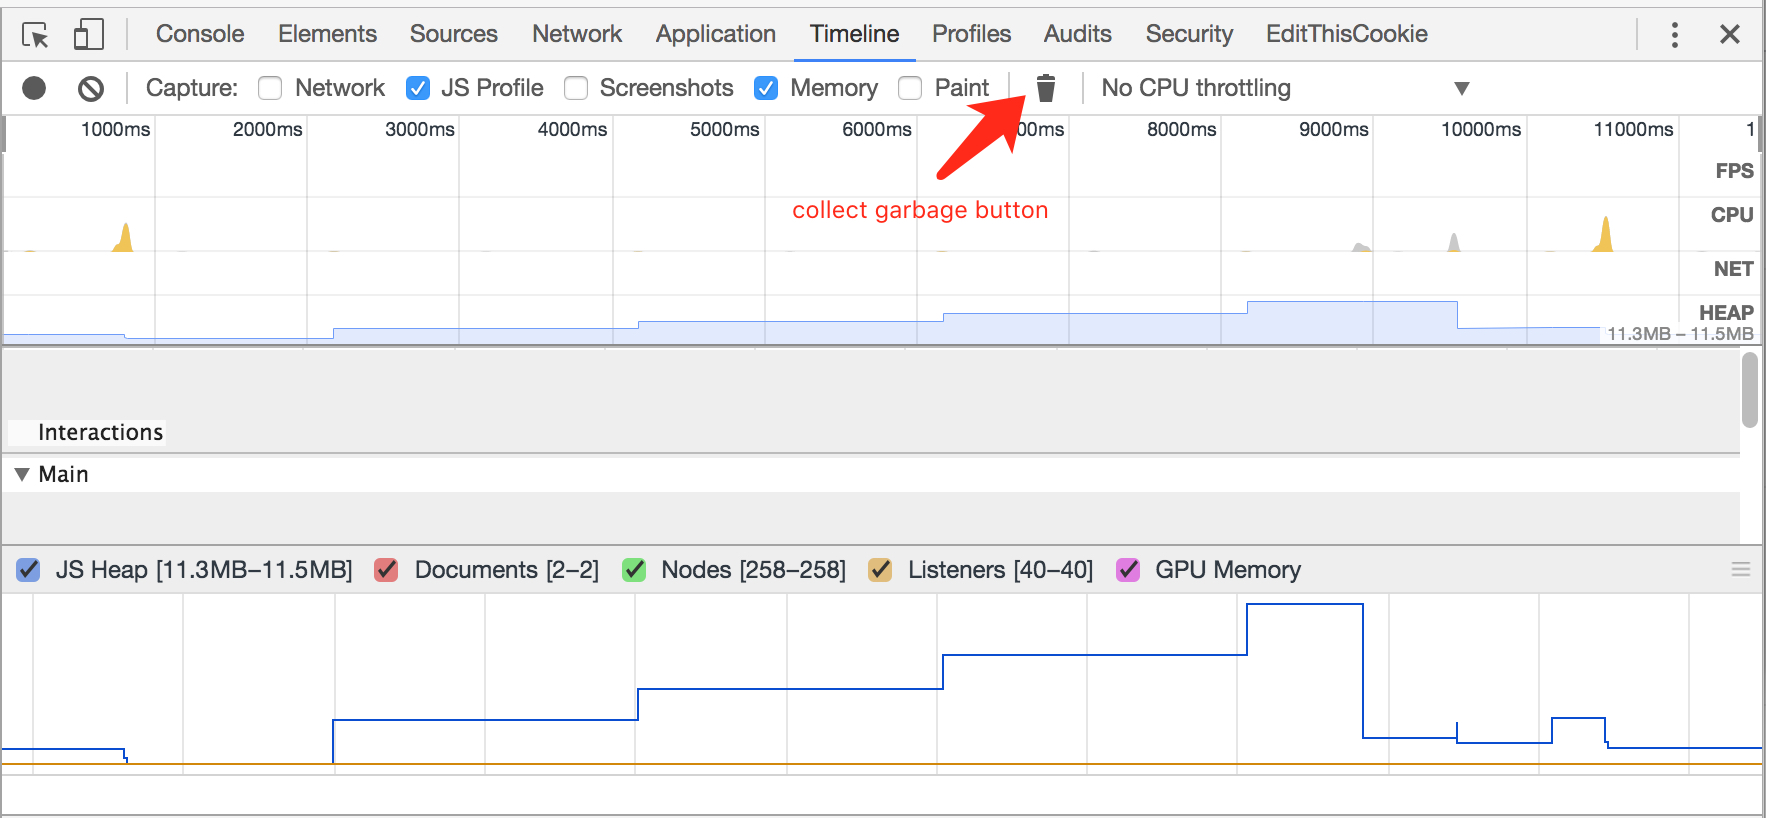
Task: Enable the Network capture checkbox
Action: [270, 89]
